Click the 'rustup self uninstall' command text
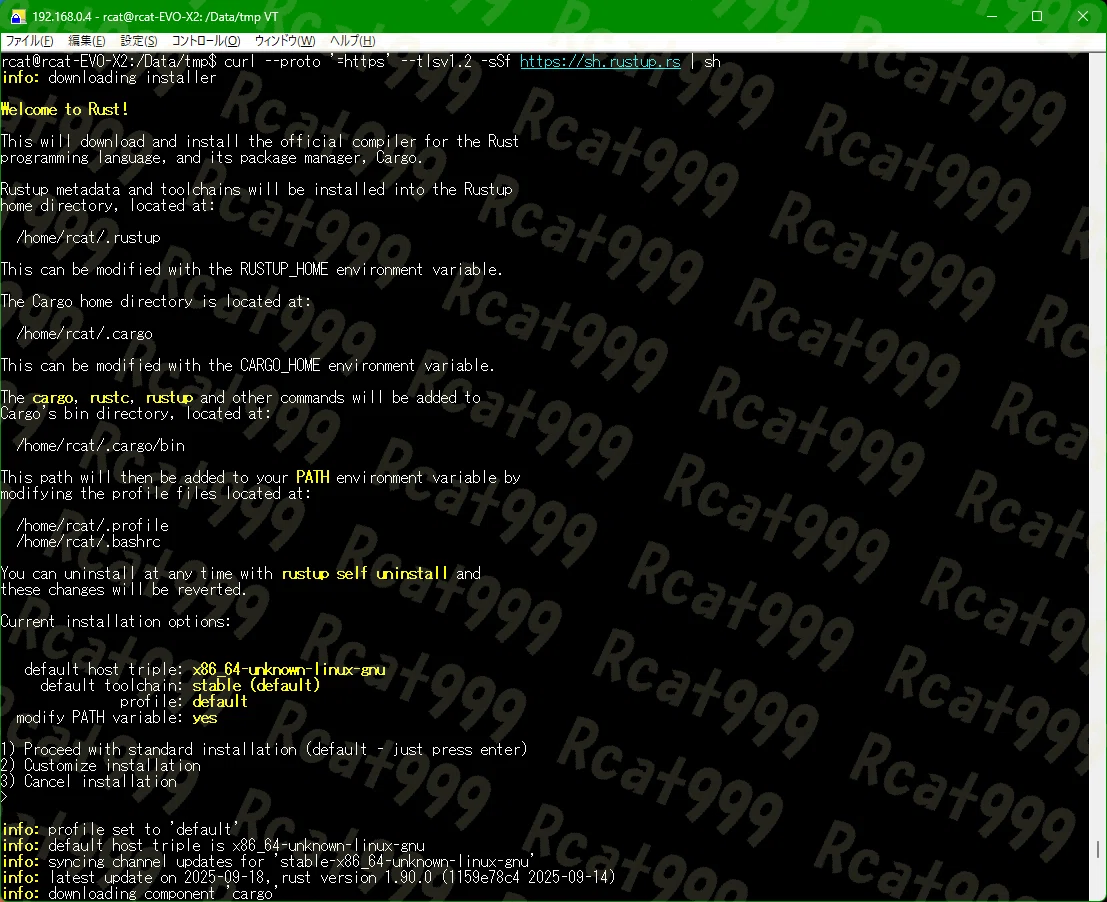This screenshot has height=902, width=1107. click(364, 573)
